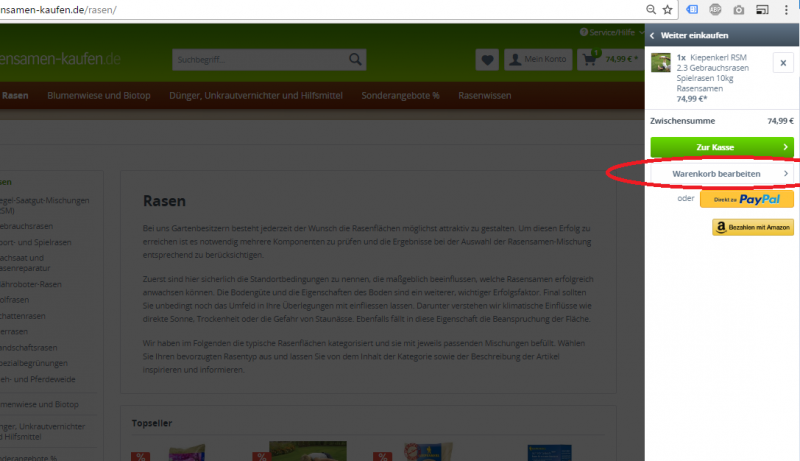Bookmark this page with the star icon
The image size is (800, 461).
pyautogui.click(x=667, y=10)
